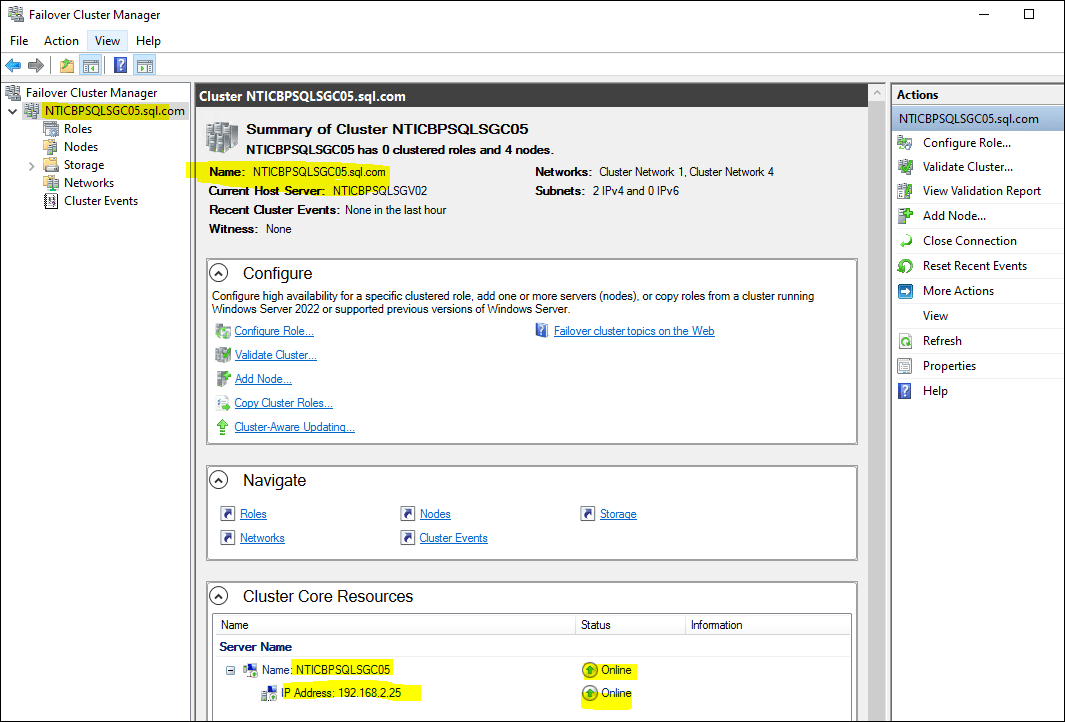This screenshot has height=722, width=1065.
Task: Open the View menu
Action: click(107, 41)
